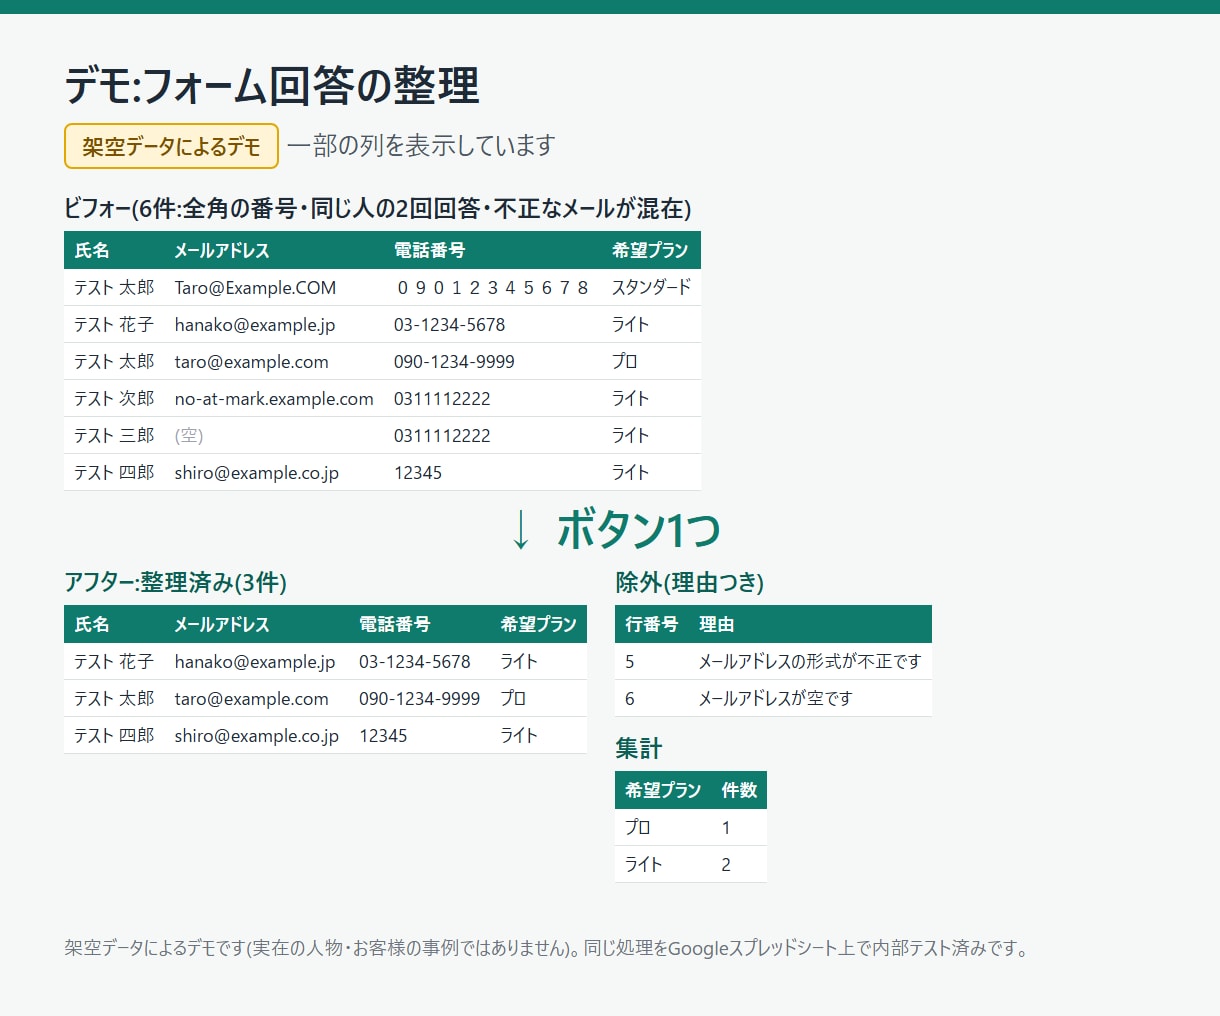Screen dimensions: 1220x1016
Task: Click 090-1234-9999 in the アフター table
Action: [420, 698]
